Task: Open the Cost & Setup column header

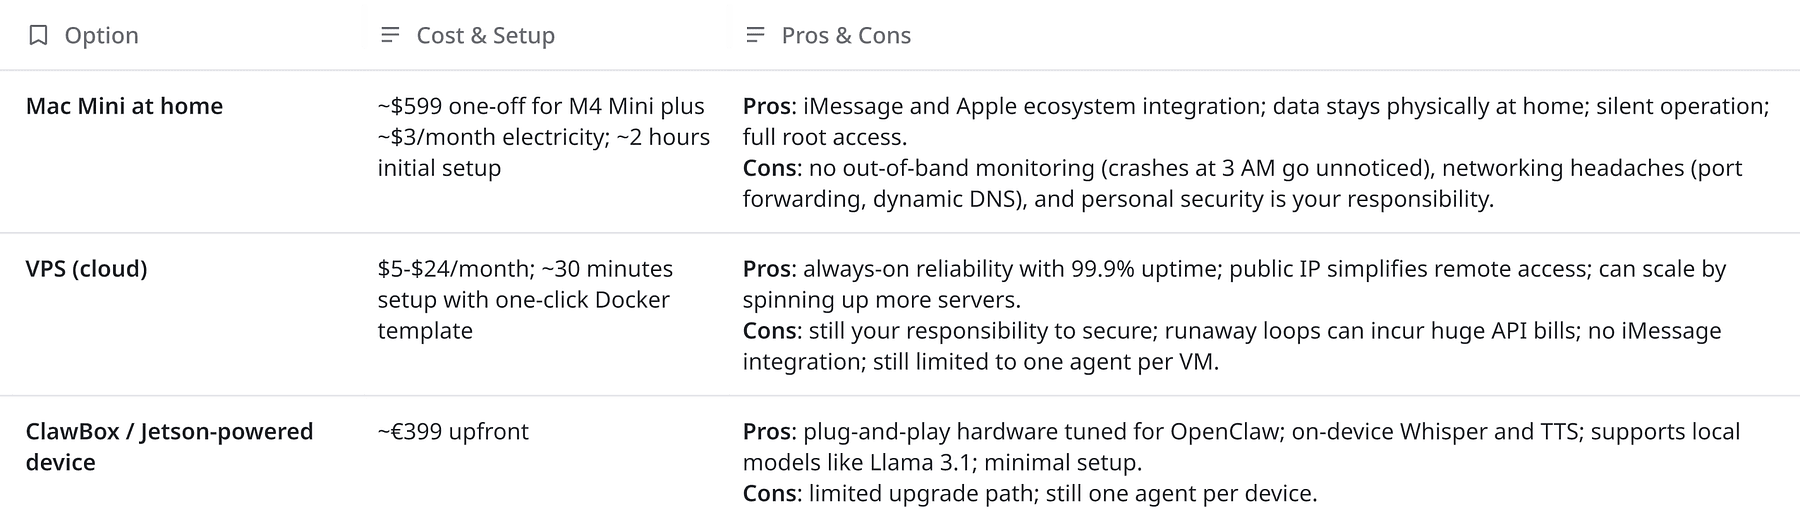Action: [x=485, y=36]
